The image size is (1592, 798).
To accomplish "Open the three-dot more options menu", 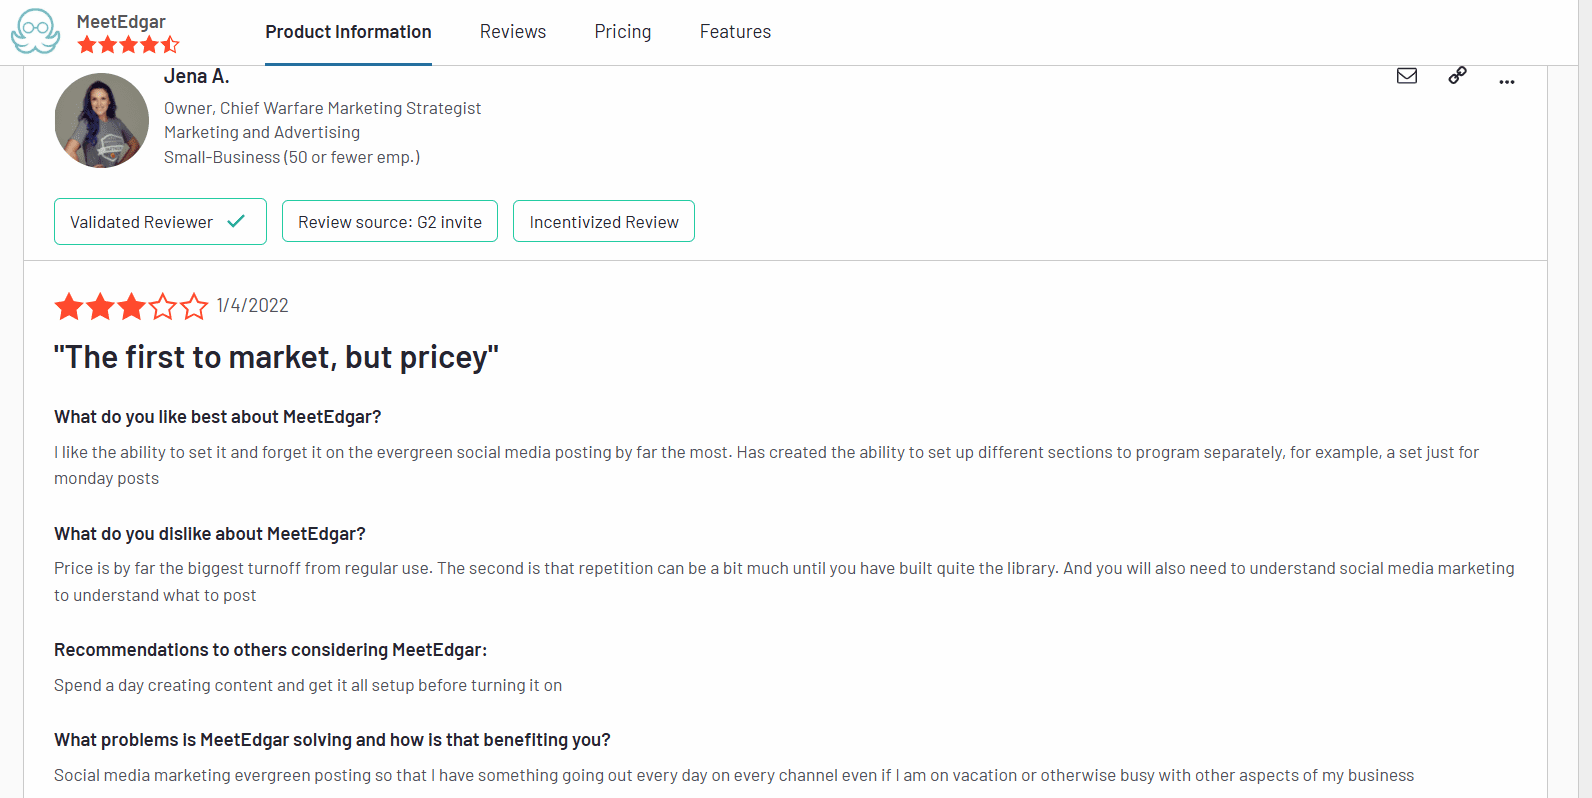I will click(1507, 81).
